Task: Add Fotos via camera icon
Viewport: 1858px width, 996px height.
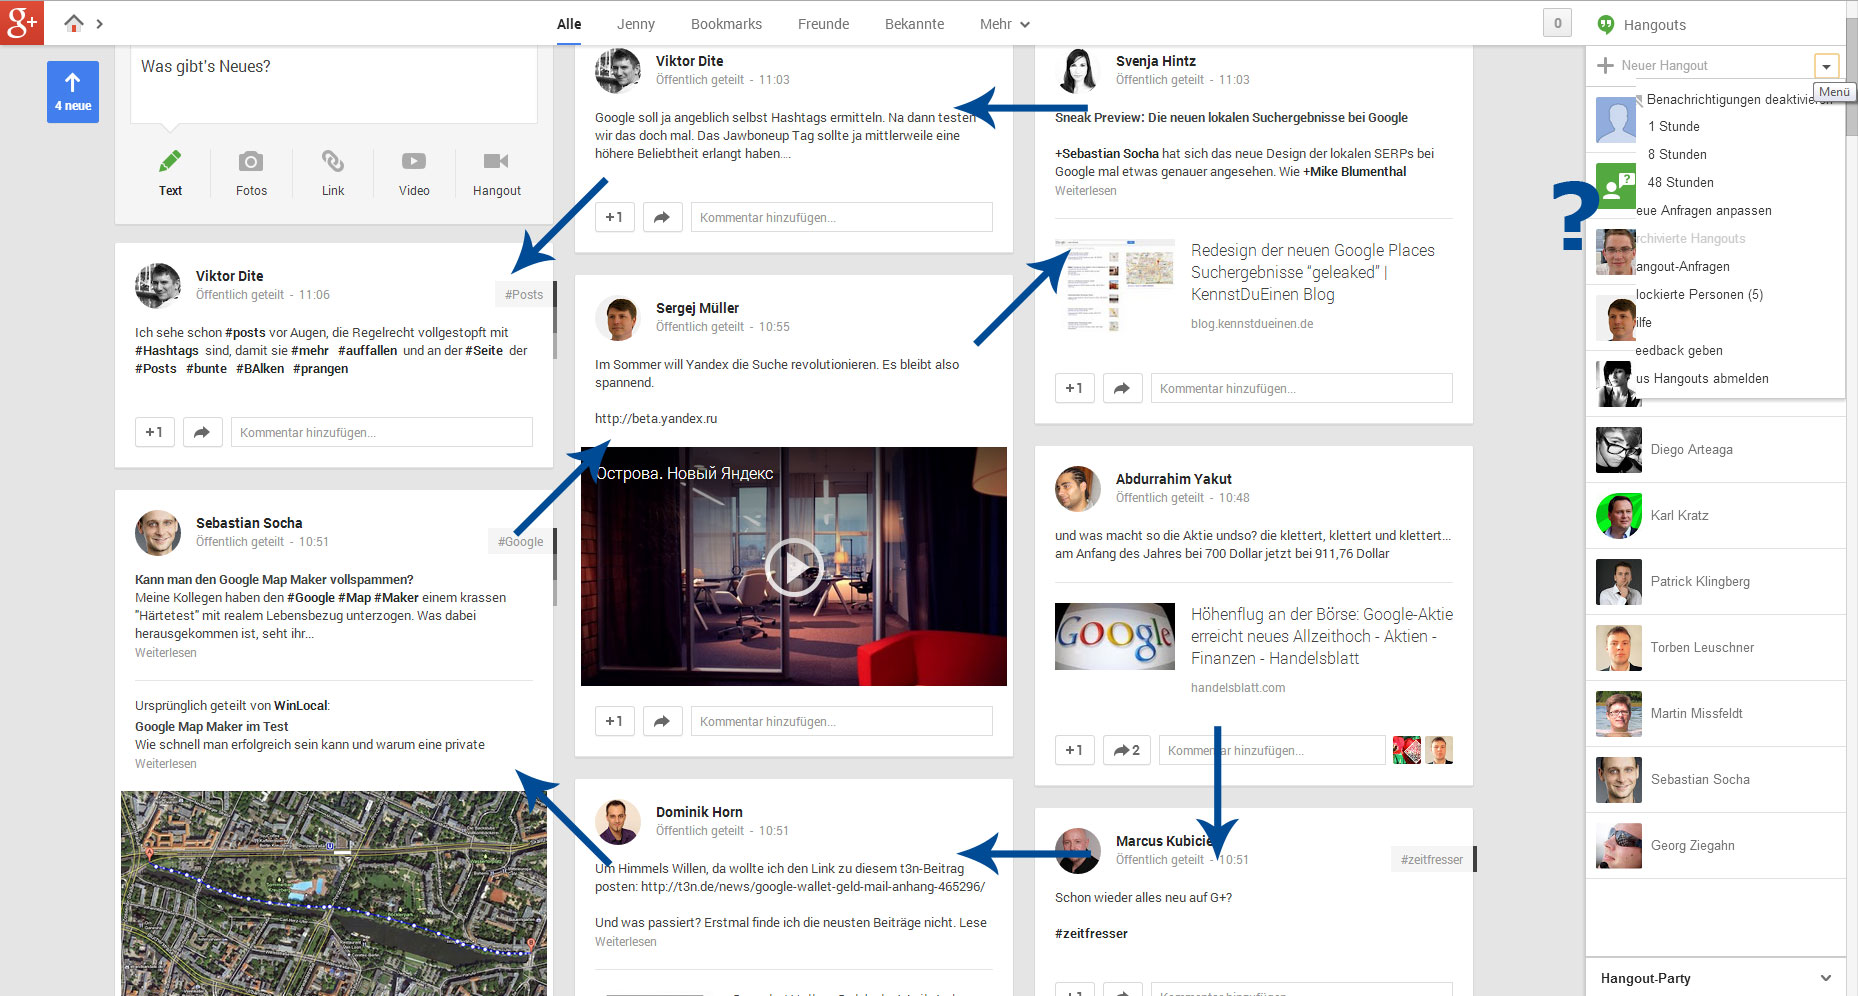Action: pyautogui.click(x=251, y=161)
